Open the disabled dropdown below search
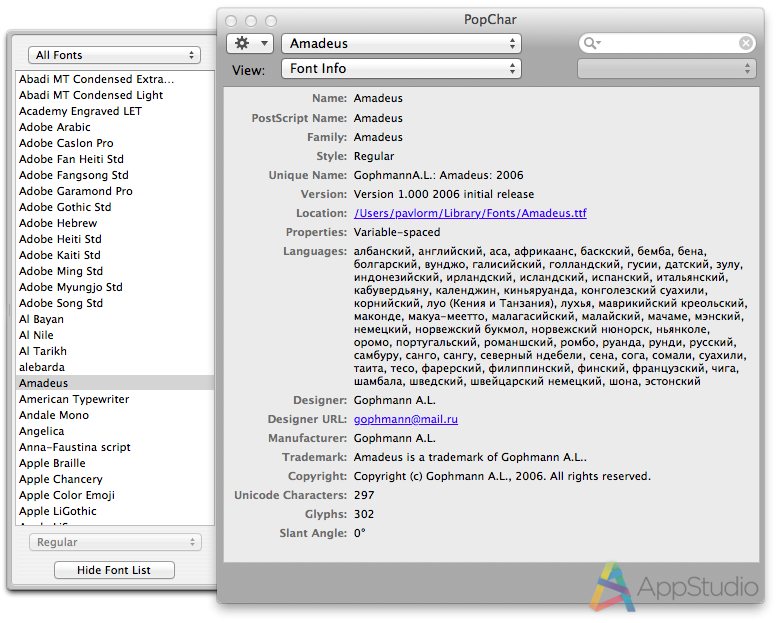 pyautogui.click(x=667, y=68)
